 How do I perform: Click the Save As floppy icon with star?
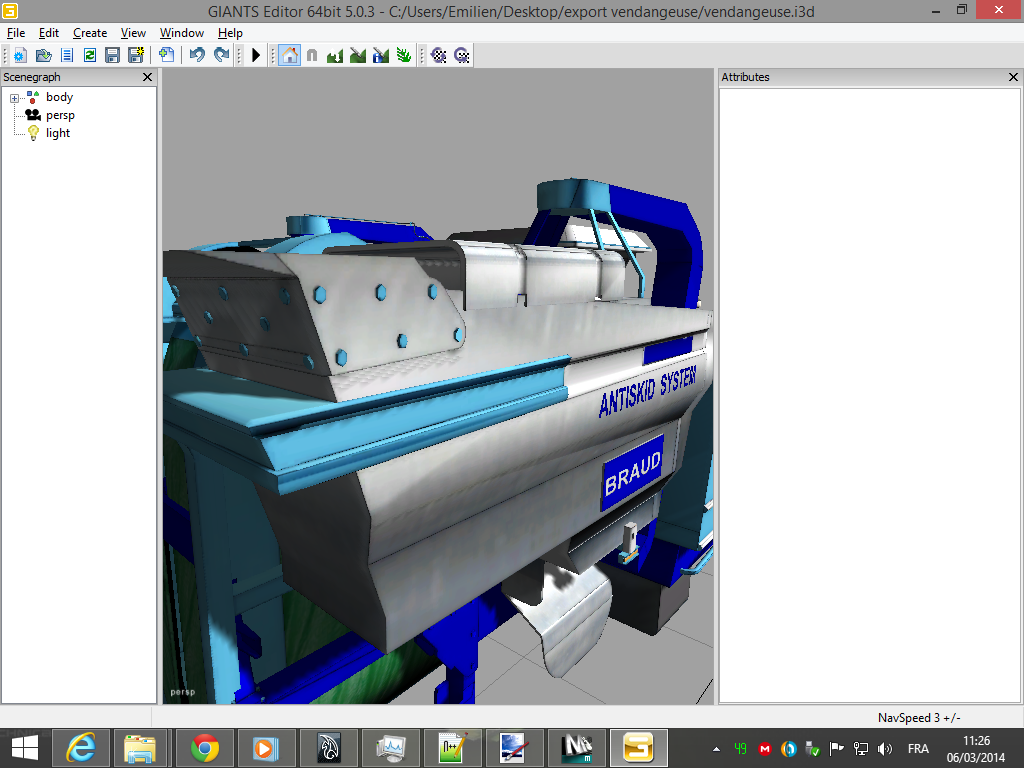coord(136,56)
